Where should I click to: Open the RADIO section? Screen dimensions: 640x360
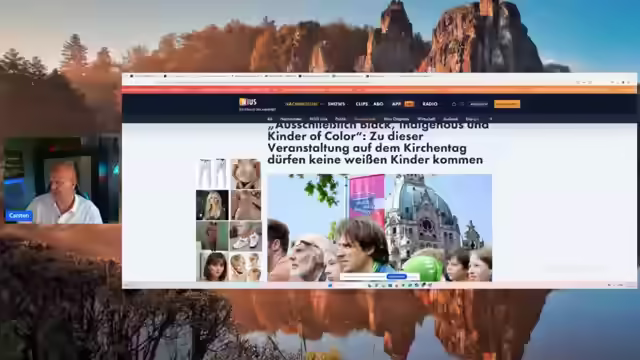point(430,104)
